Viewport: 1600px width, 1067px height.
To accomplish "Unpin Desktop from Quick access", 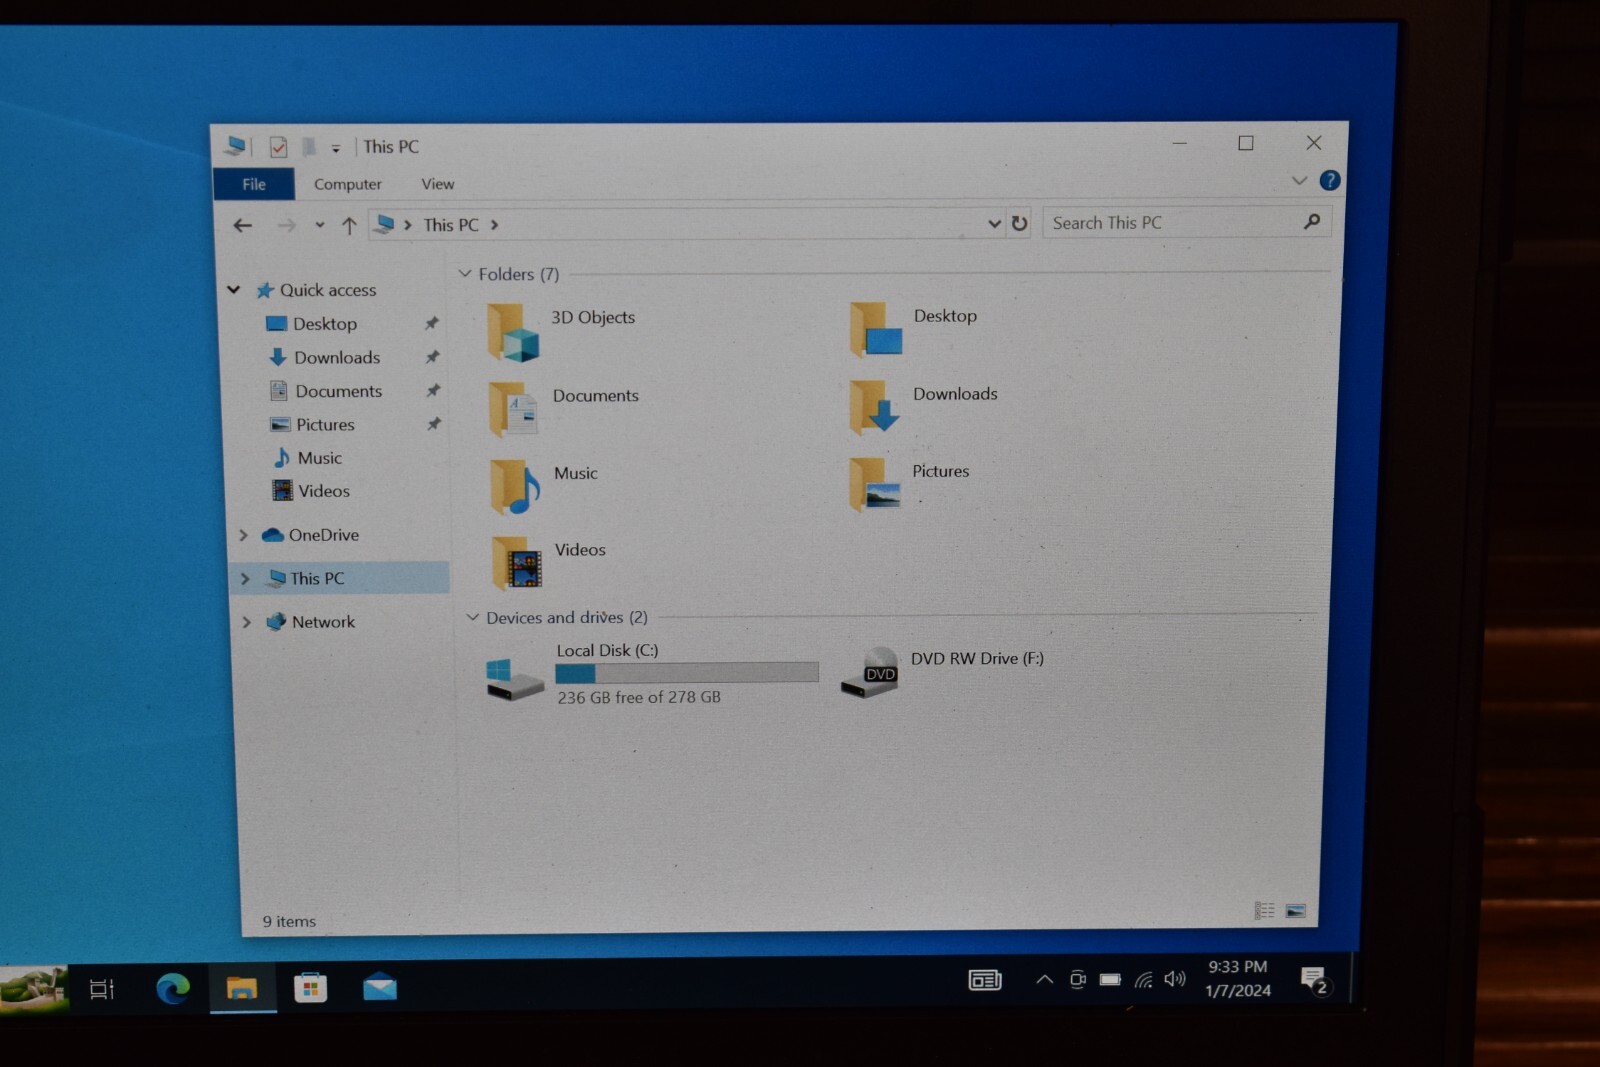I will [x=432, y=323].
